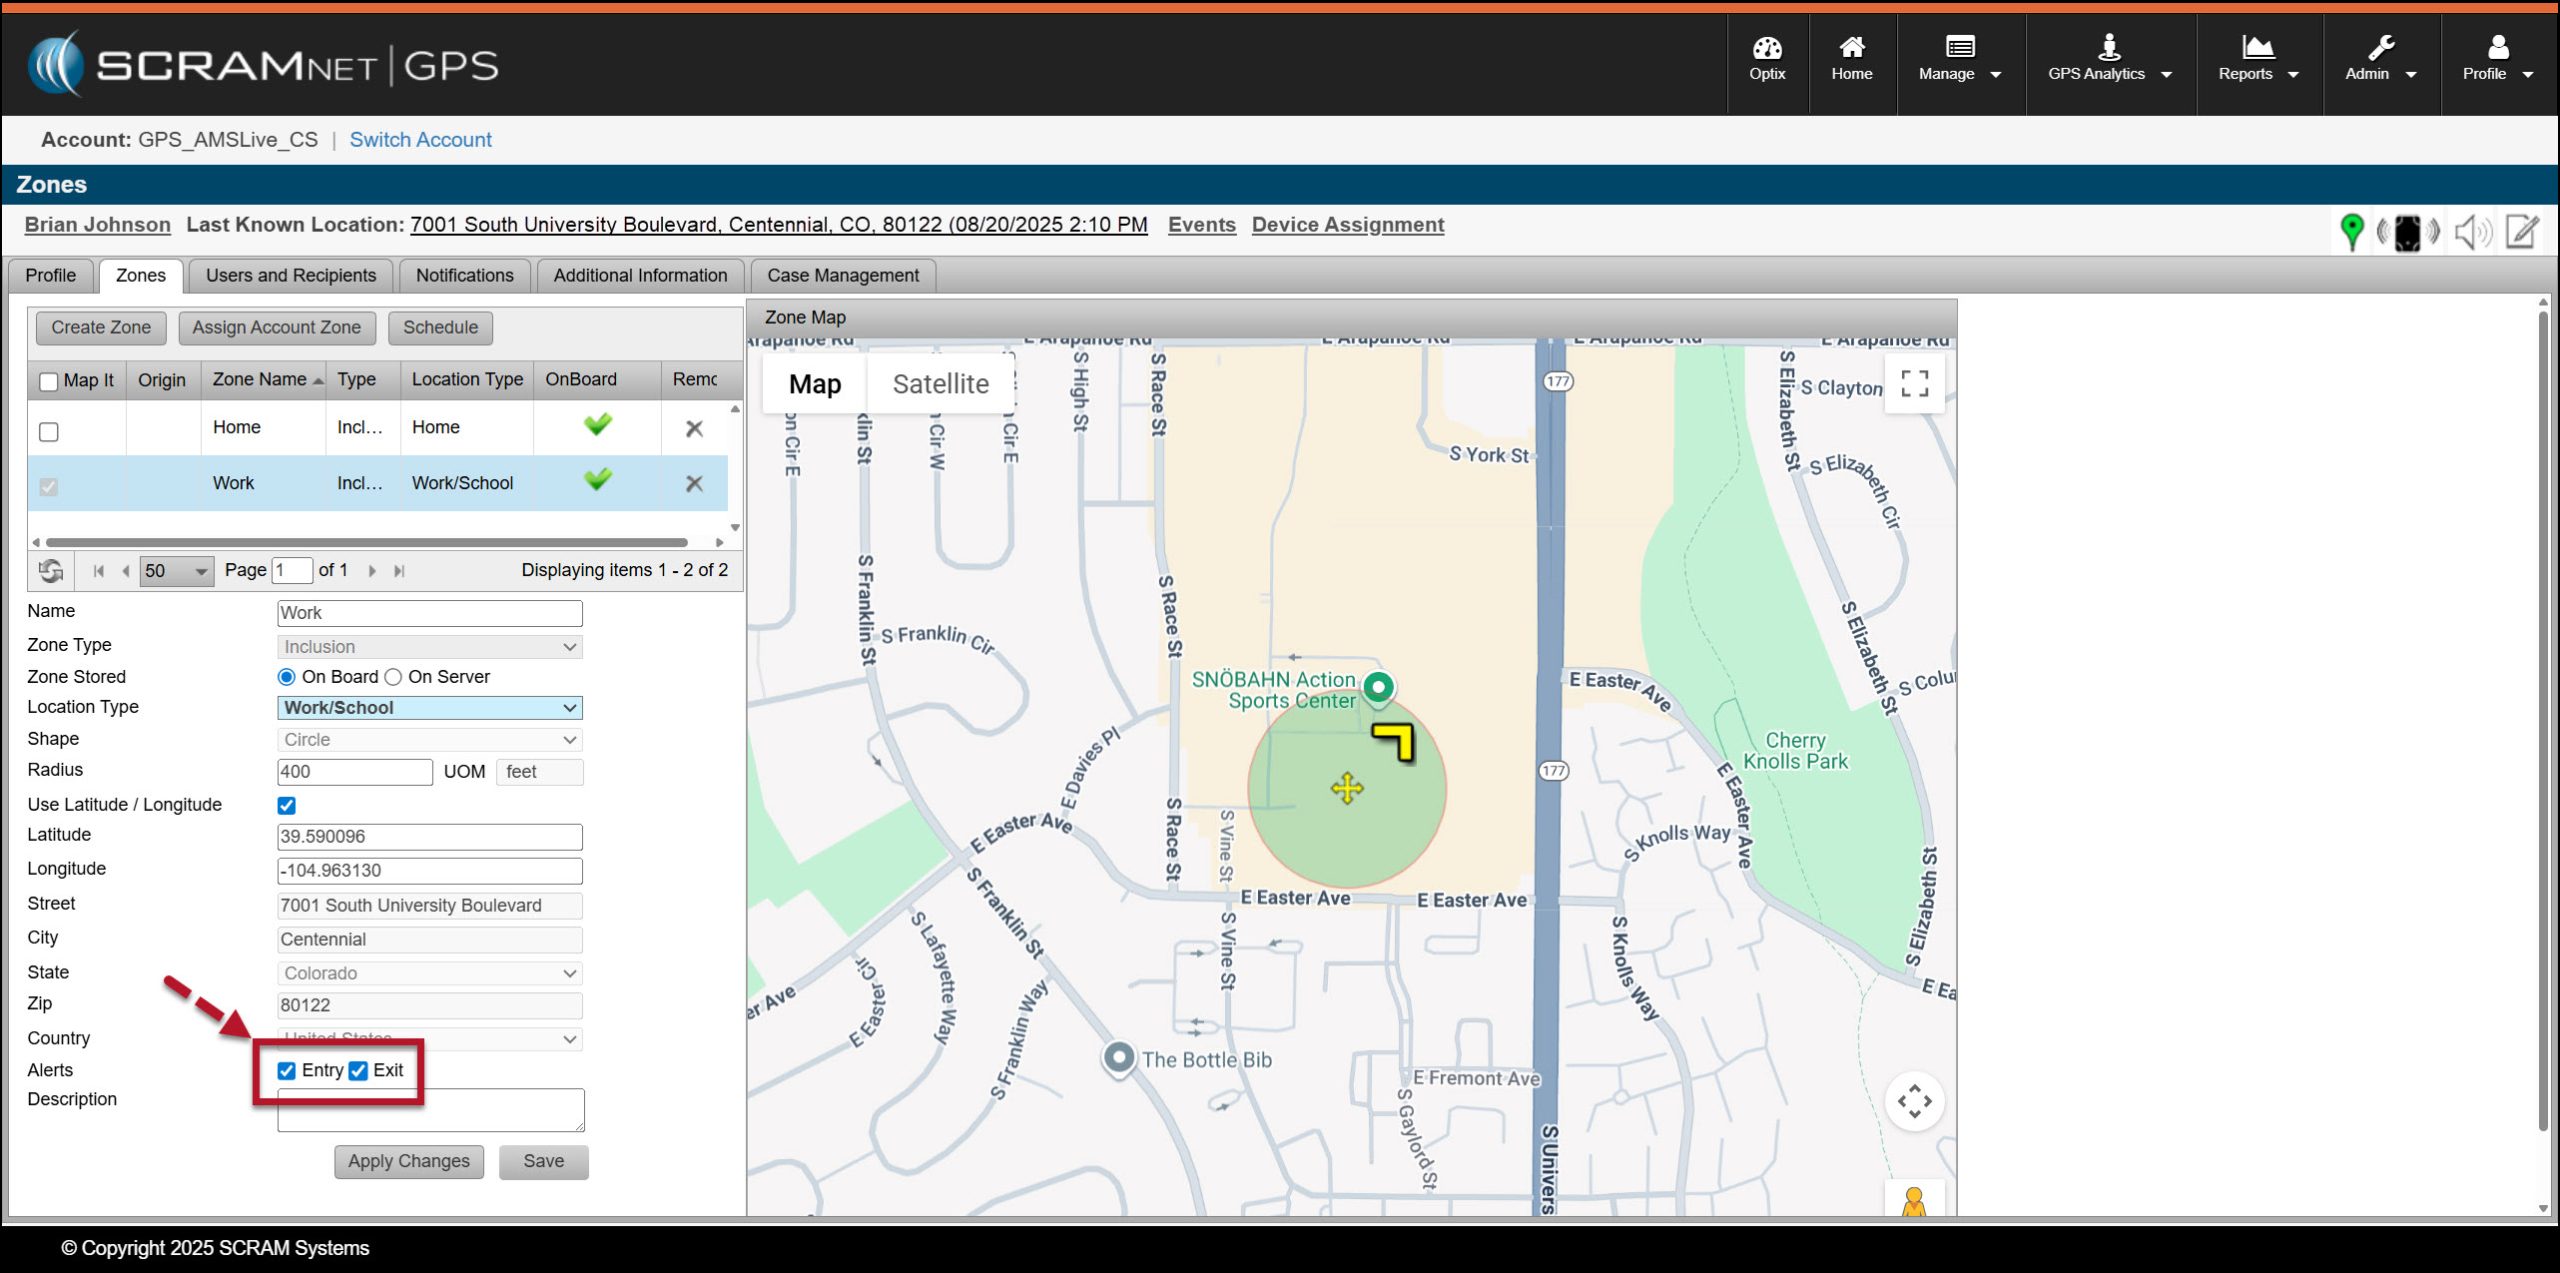Toggle fullscreen view on Zone Map

[x=1914, y=384]
